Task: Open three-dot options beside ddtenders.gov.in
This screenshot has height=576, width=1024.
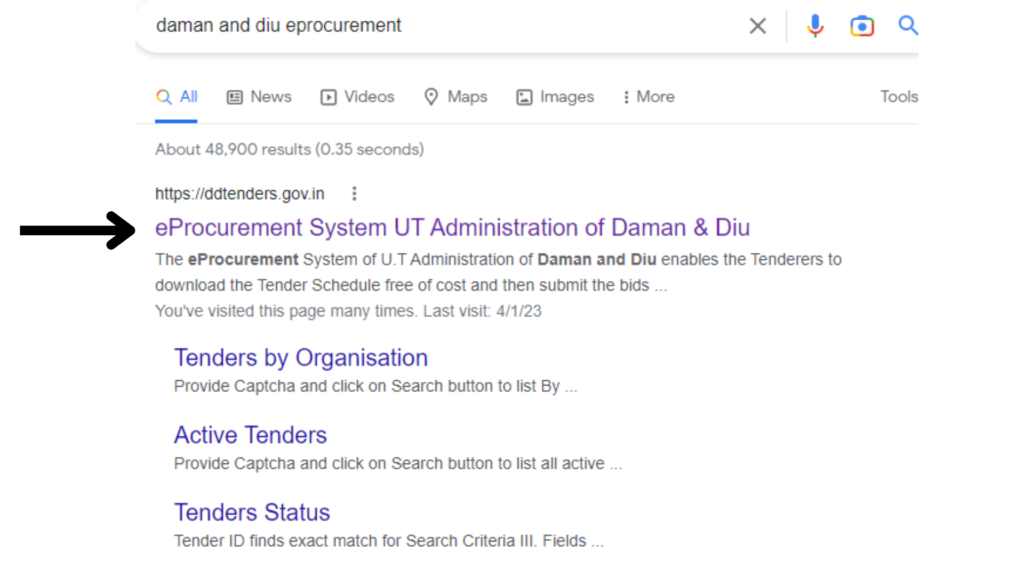Action: pyautogui.click(x=354, y=194)
